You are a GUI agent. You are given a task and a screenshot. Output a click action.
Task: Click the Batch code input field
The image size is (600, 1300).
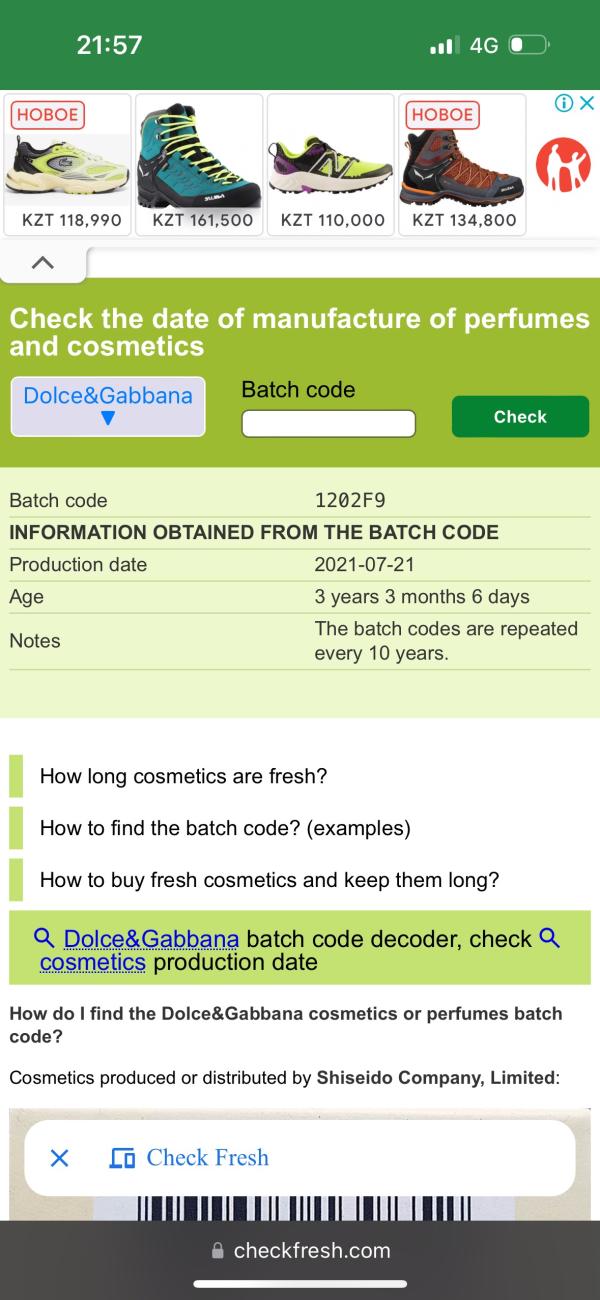(x=328, y=423)
